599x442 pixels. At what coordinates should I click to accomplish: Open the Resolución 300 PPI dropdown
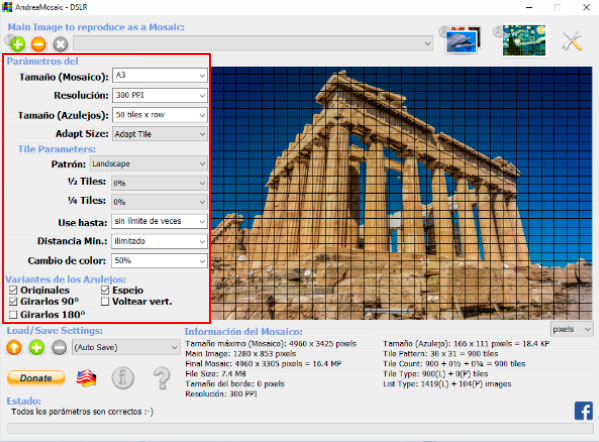tap(160, 95)
